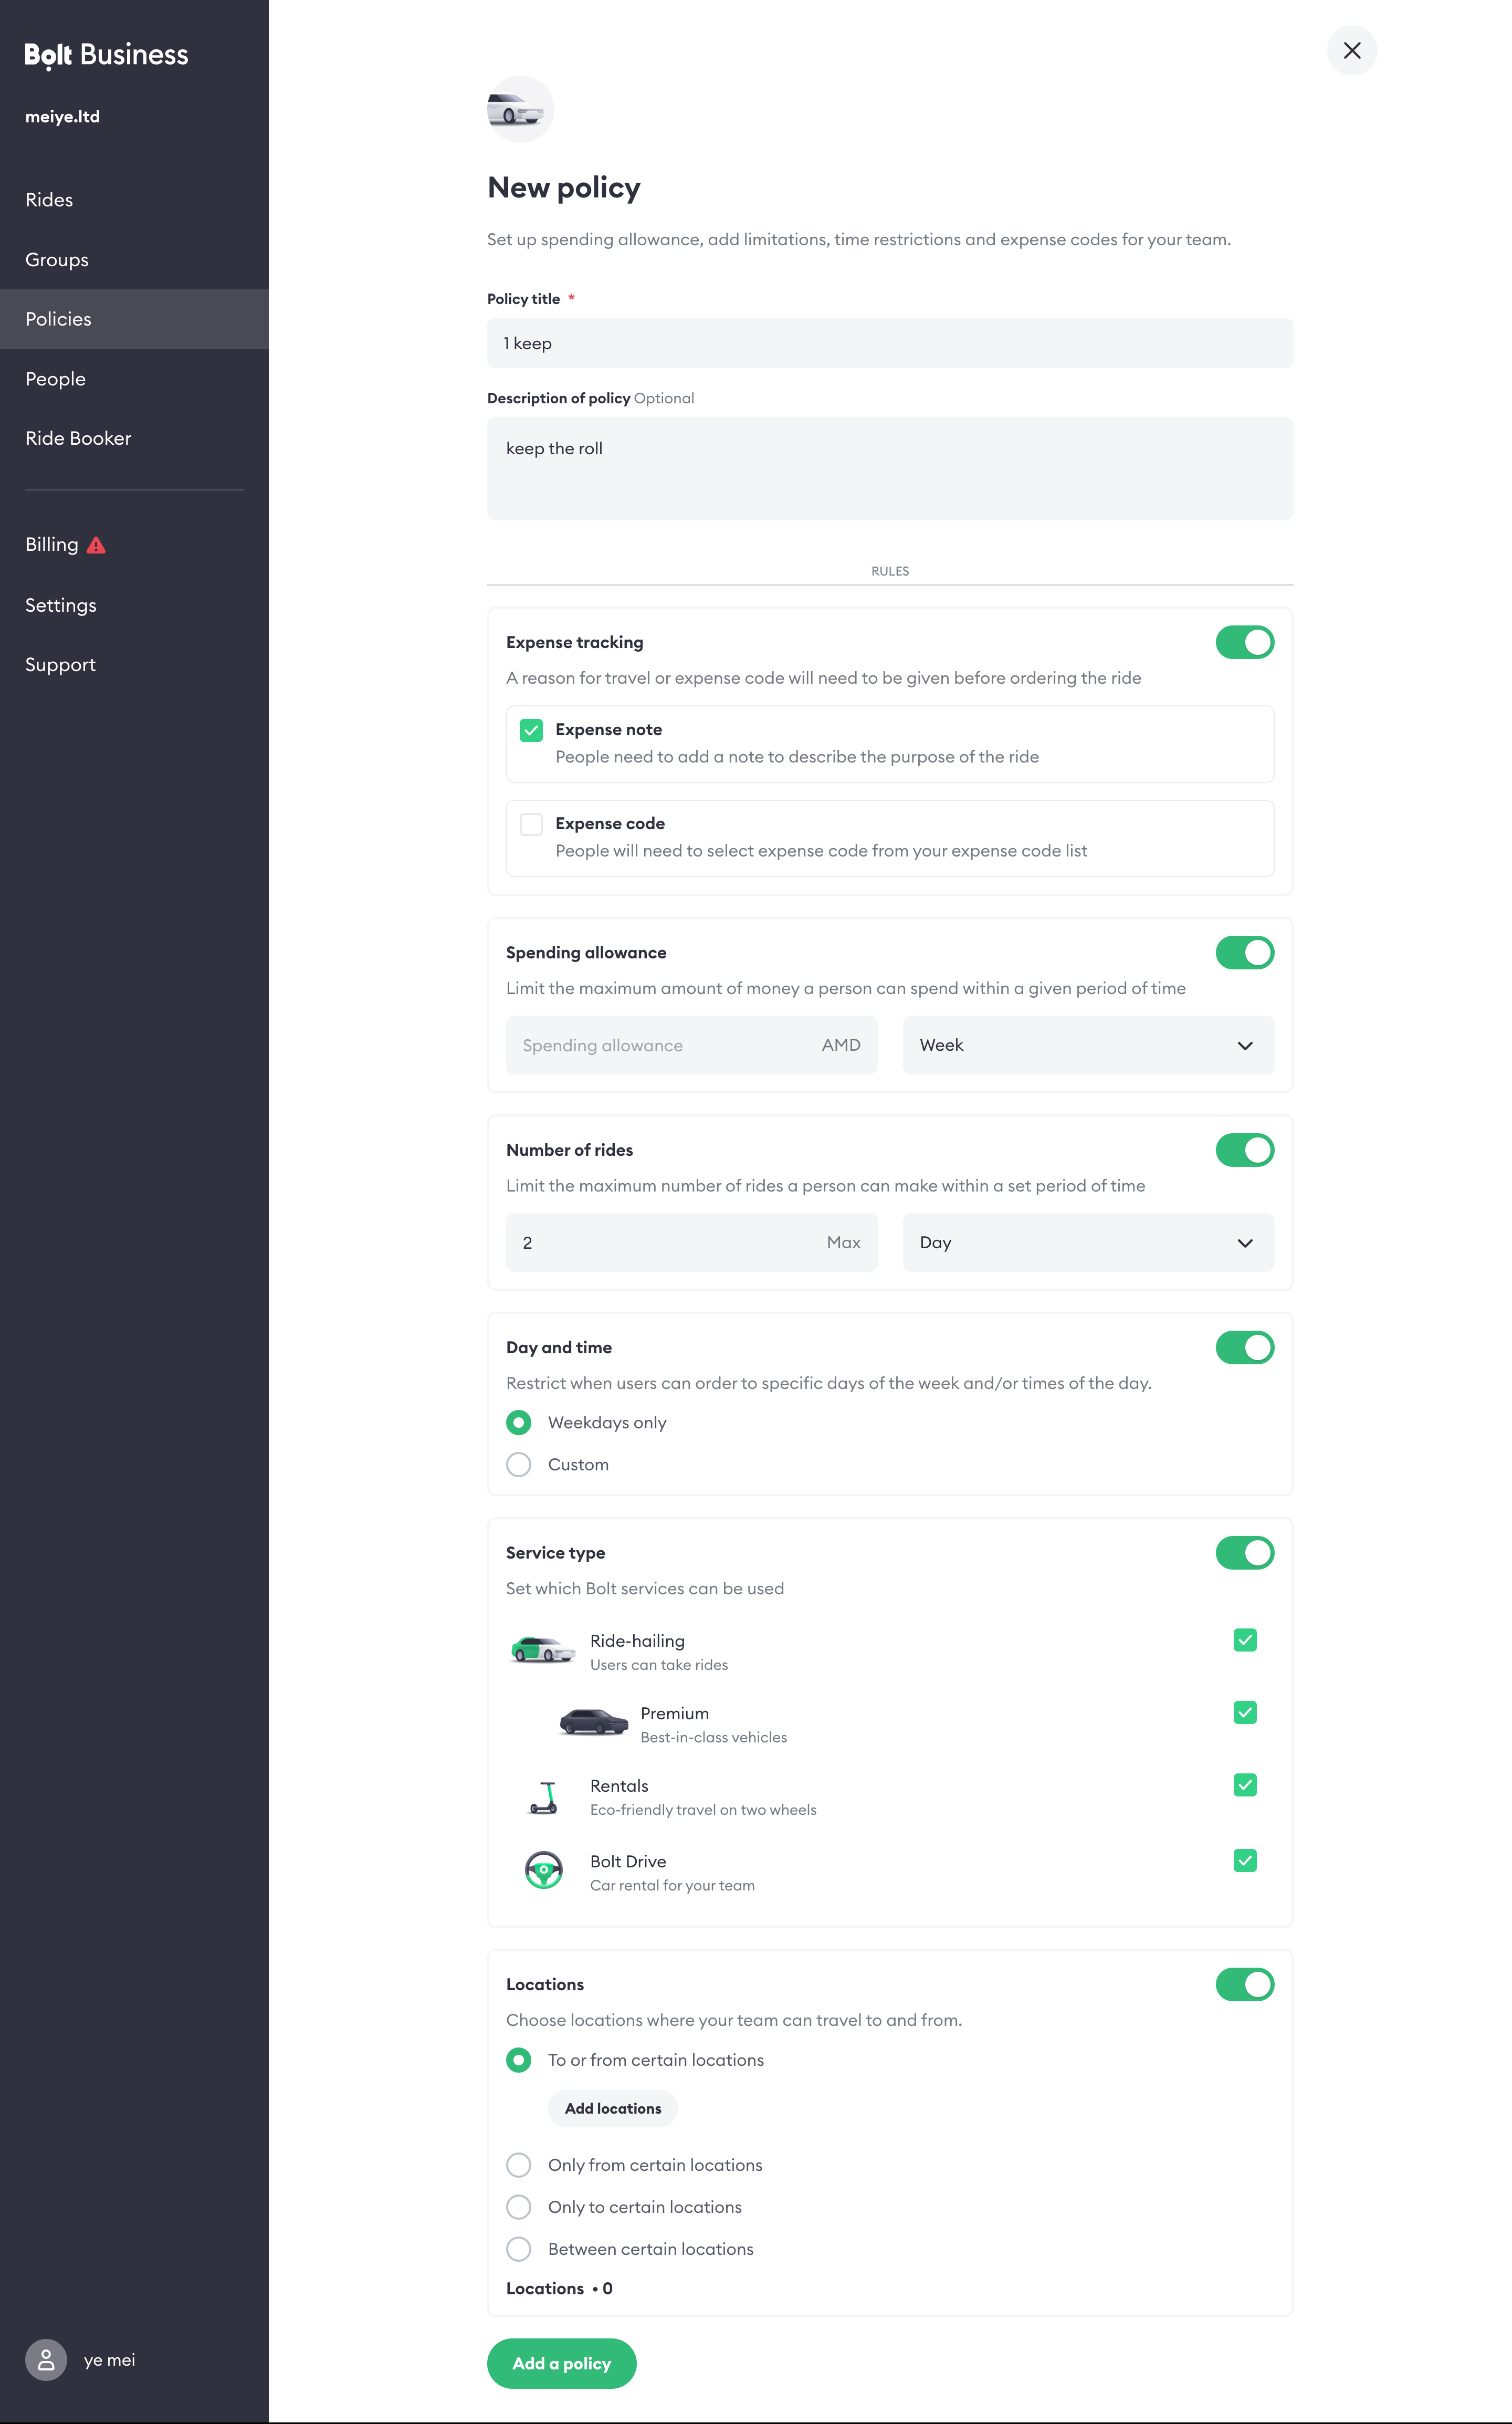This screenshot has height=2424, width=1512.
Task: Uncheck the Rentals service checkbox
Action: [1244, 1785]
